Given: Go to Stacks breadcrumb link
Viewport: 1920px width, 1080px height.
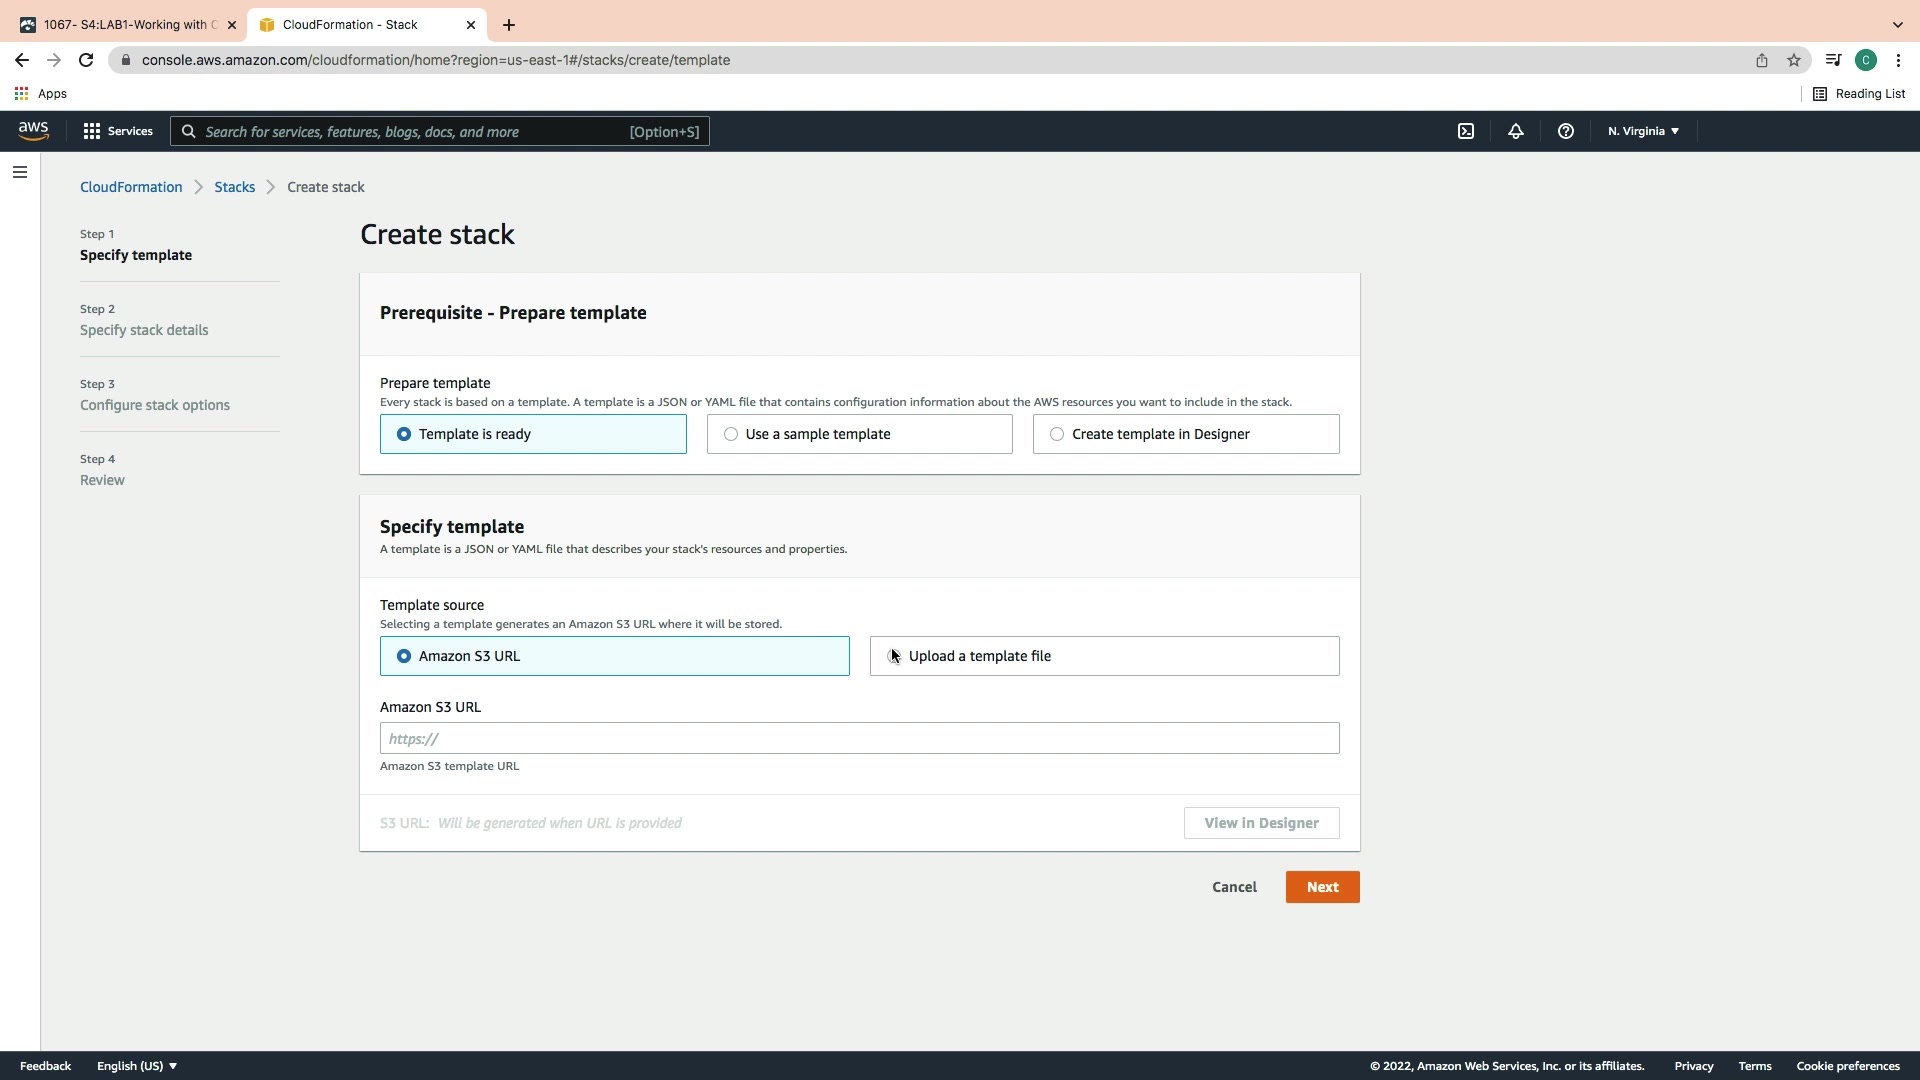Looking at the screenshot, I should pos(234,187).
